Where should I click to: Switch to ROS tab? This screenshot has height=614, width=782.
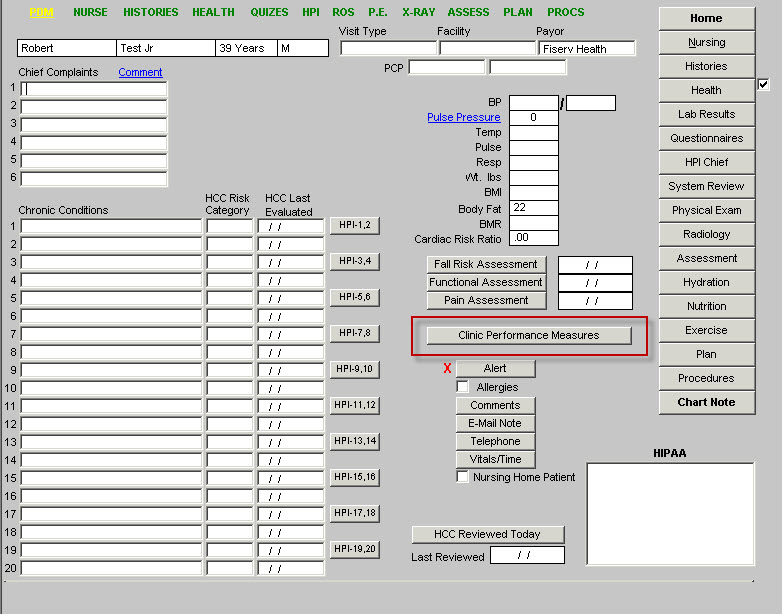coord(343,12)
